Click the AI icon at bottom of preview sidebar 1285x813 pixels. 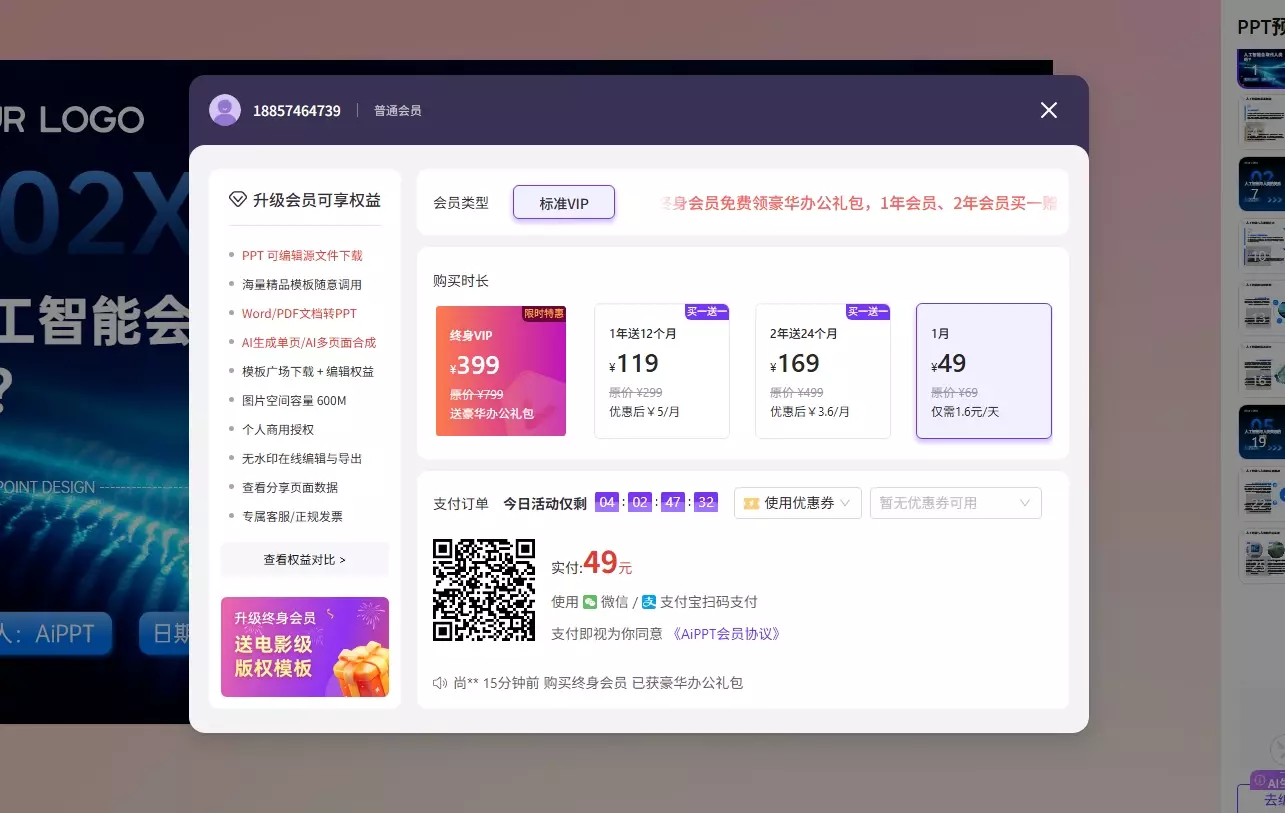point(1260,779)
